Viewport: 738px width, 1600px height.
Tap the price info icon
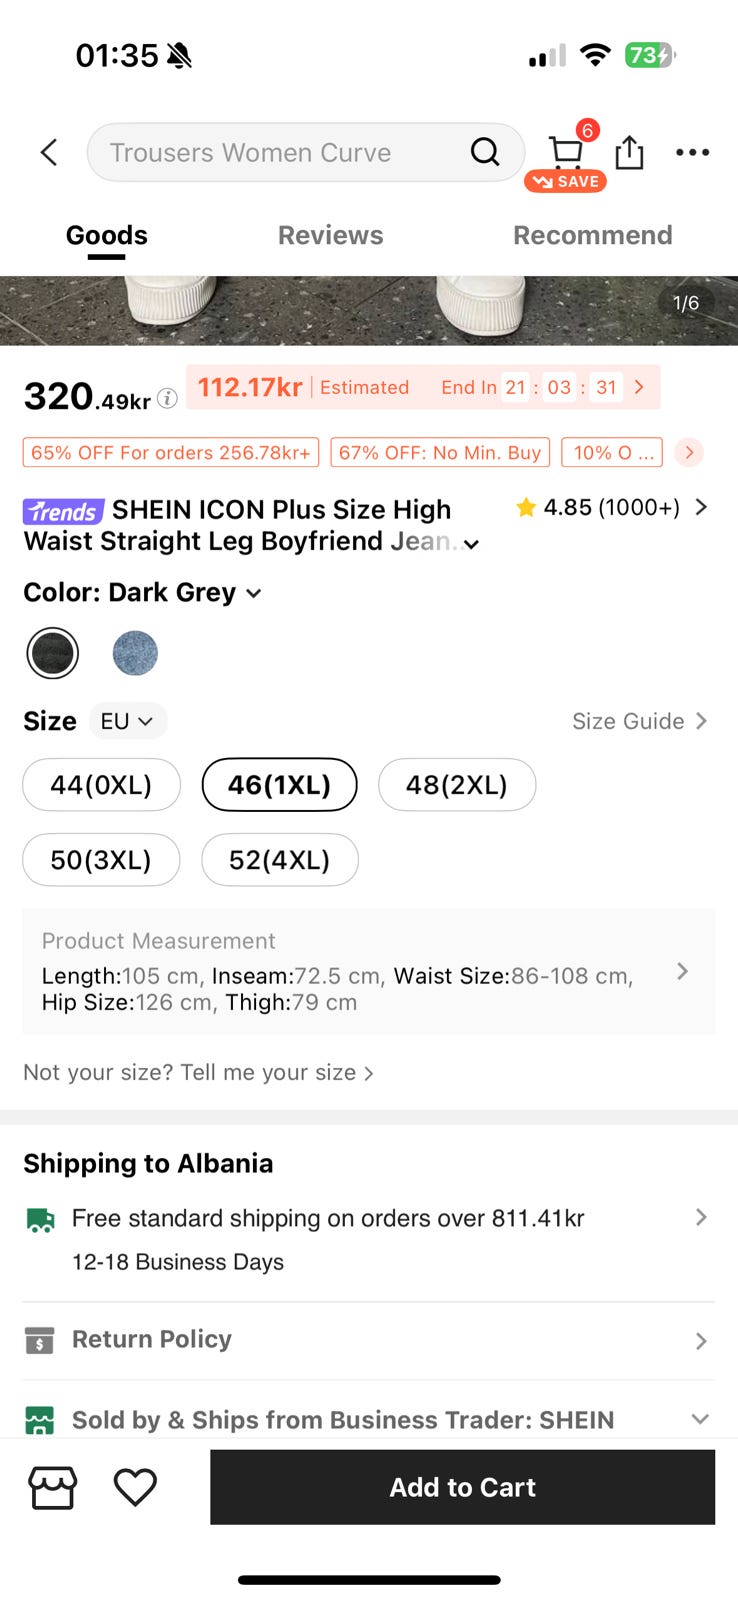click(168, 398)
